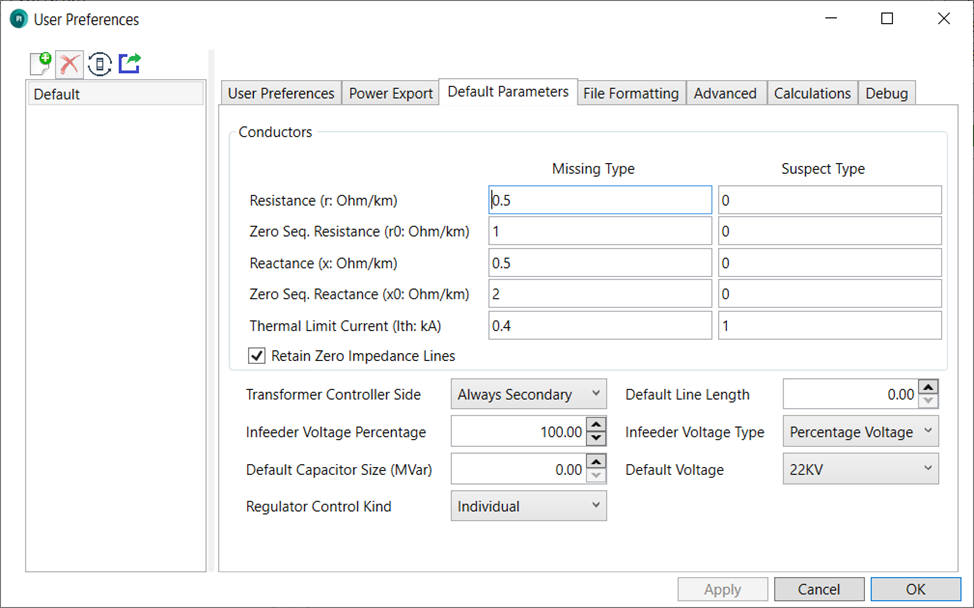Open the Transformer Controller Side dropdown
This screenshot has width=974, height=608.
(x=528, y=395)
